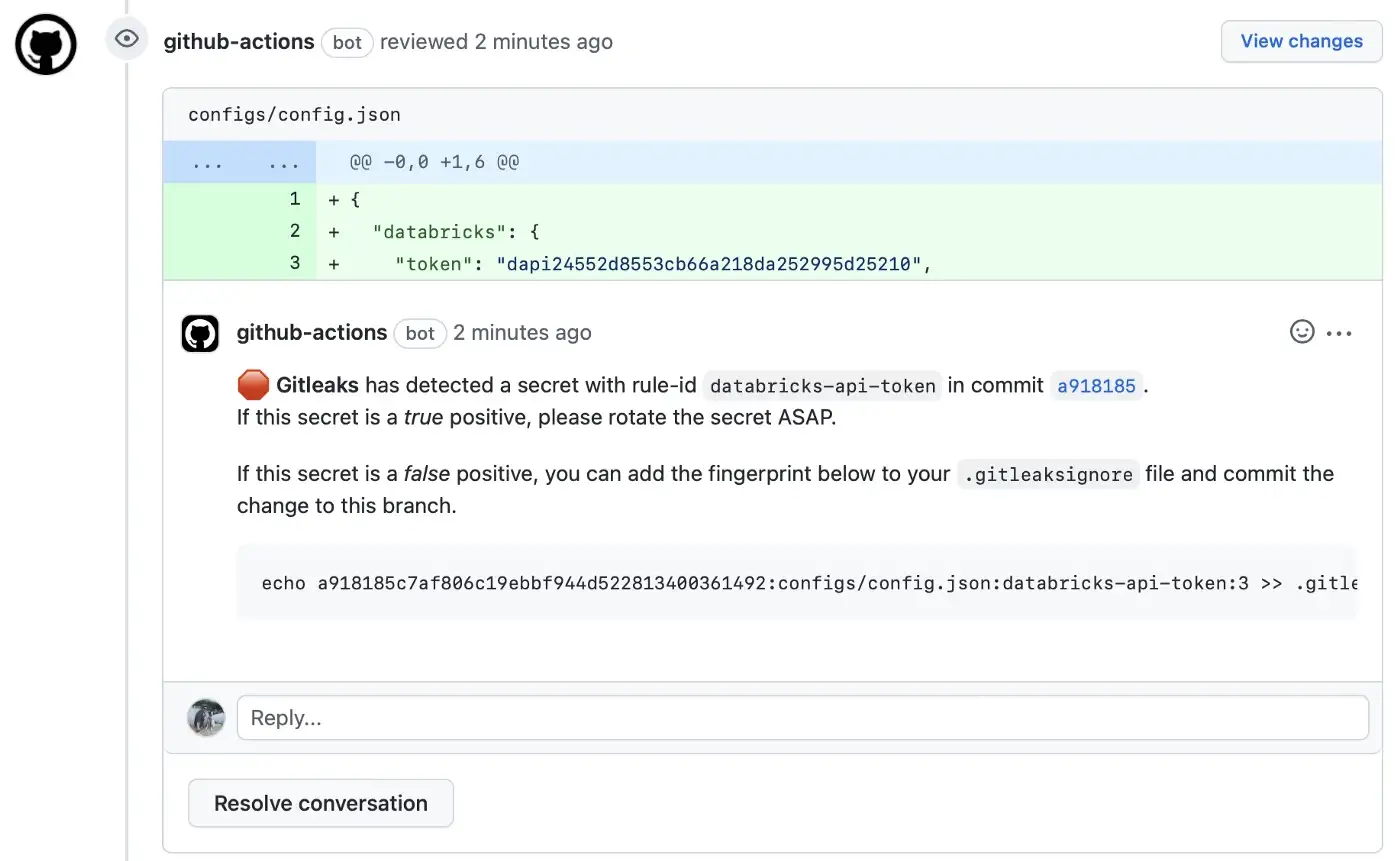Click your profile avatar beside the Reply field
Viewport: 1400px width, 861px height.
tap(206, 717)
